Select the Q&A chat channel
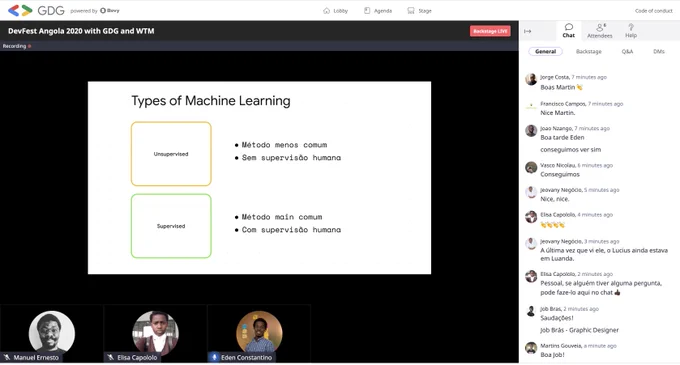The height and width of the screenshot is (365, 680). pos(627,51)
